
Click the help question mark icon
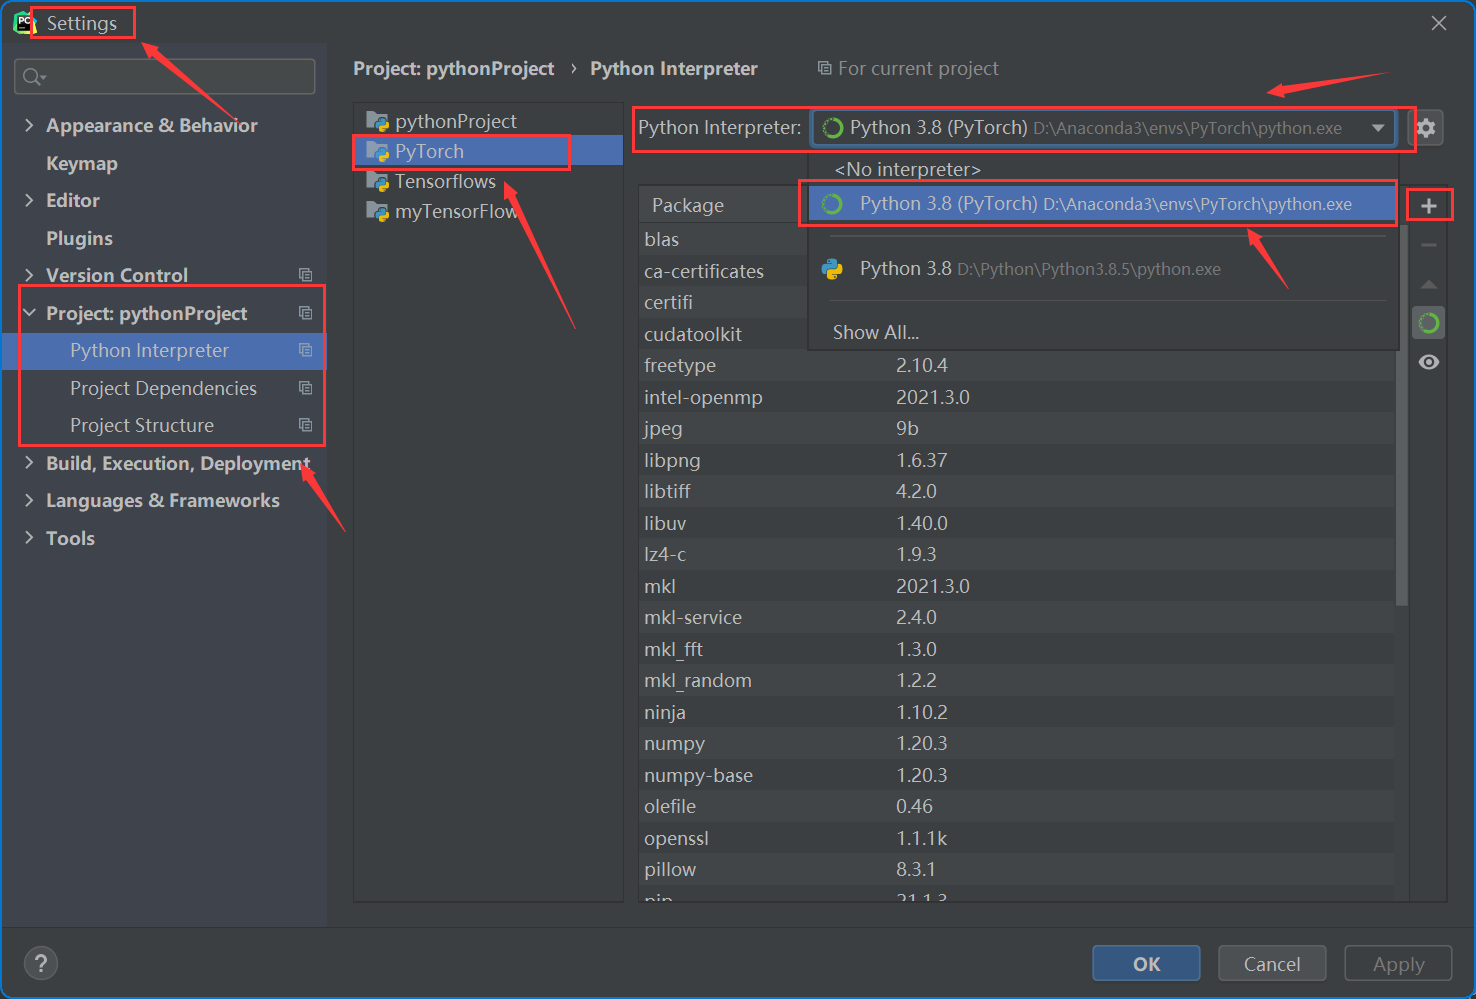[40, 963]
